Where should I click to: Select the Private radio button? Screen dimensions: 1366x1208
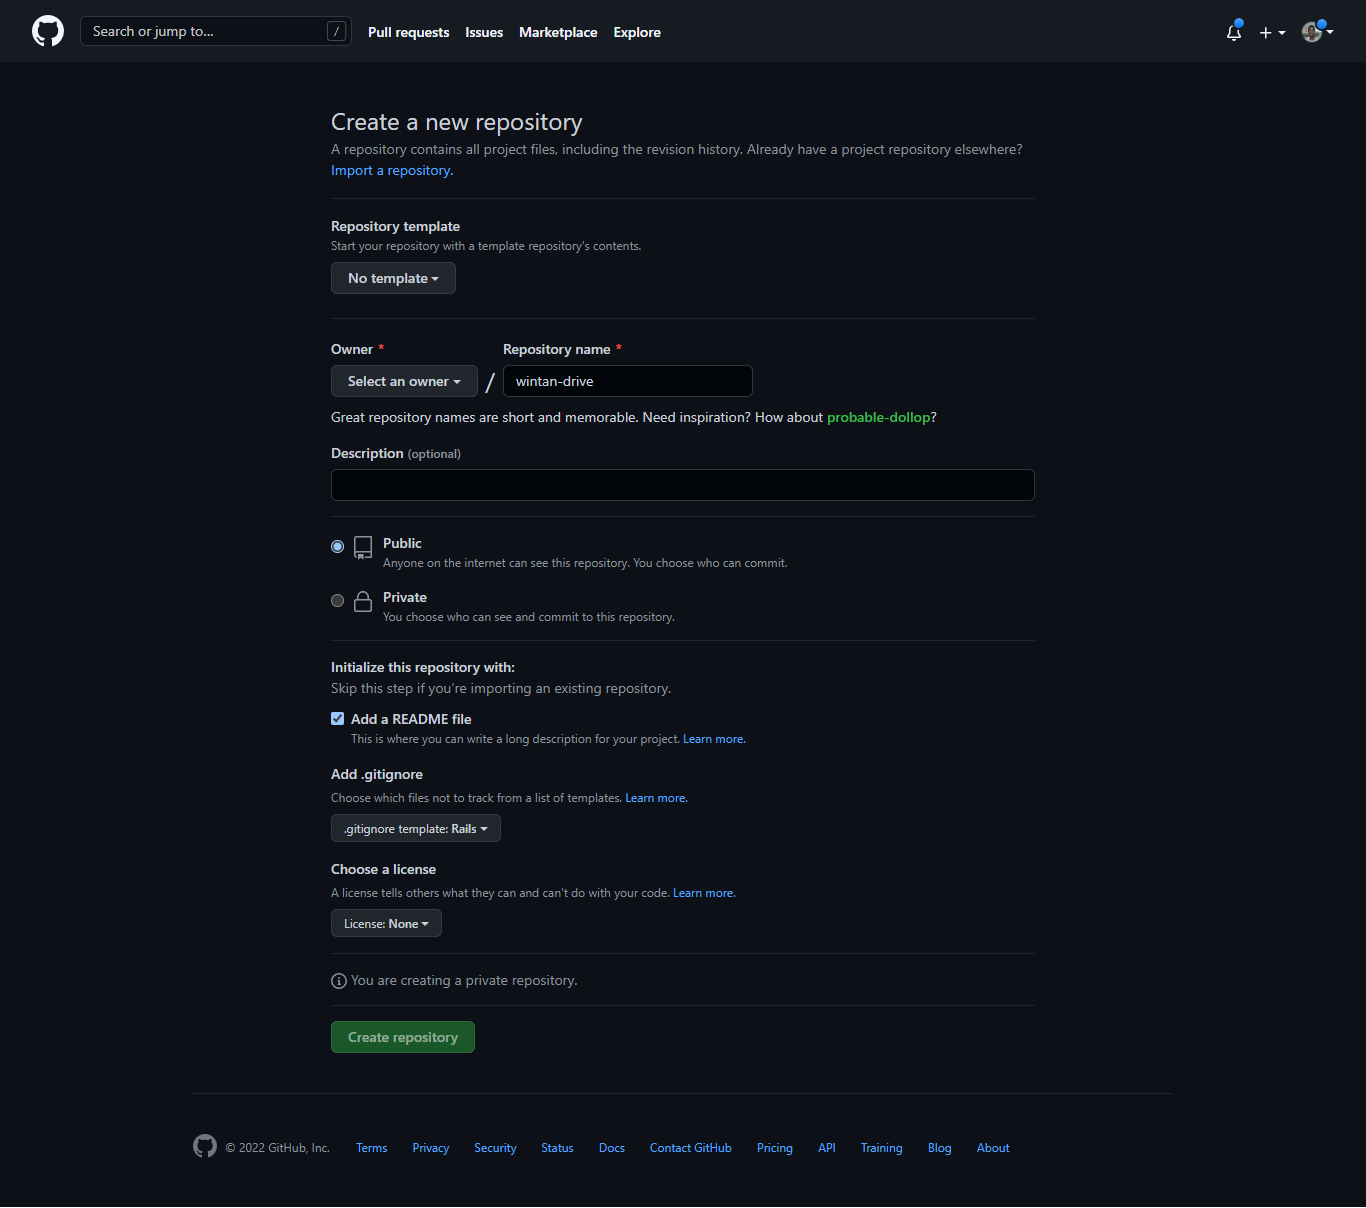(338, 600)
